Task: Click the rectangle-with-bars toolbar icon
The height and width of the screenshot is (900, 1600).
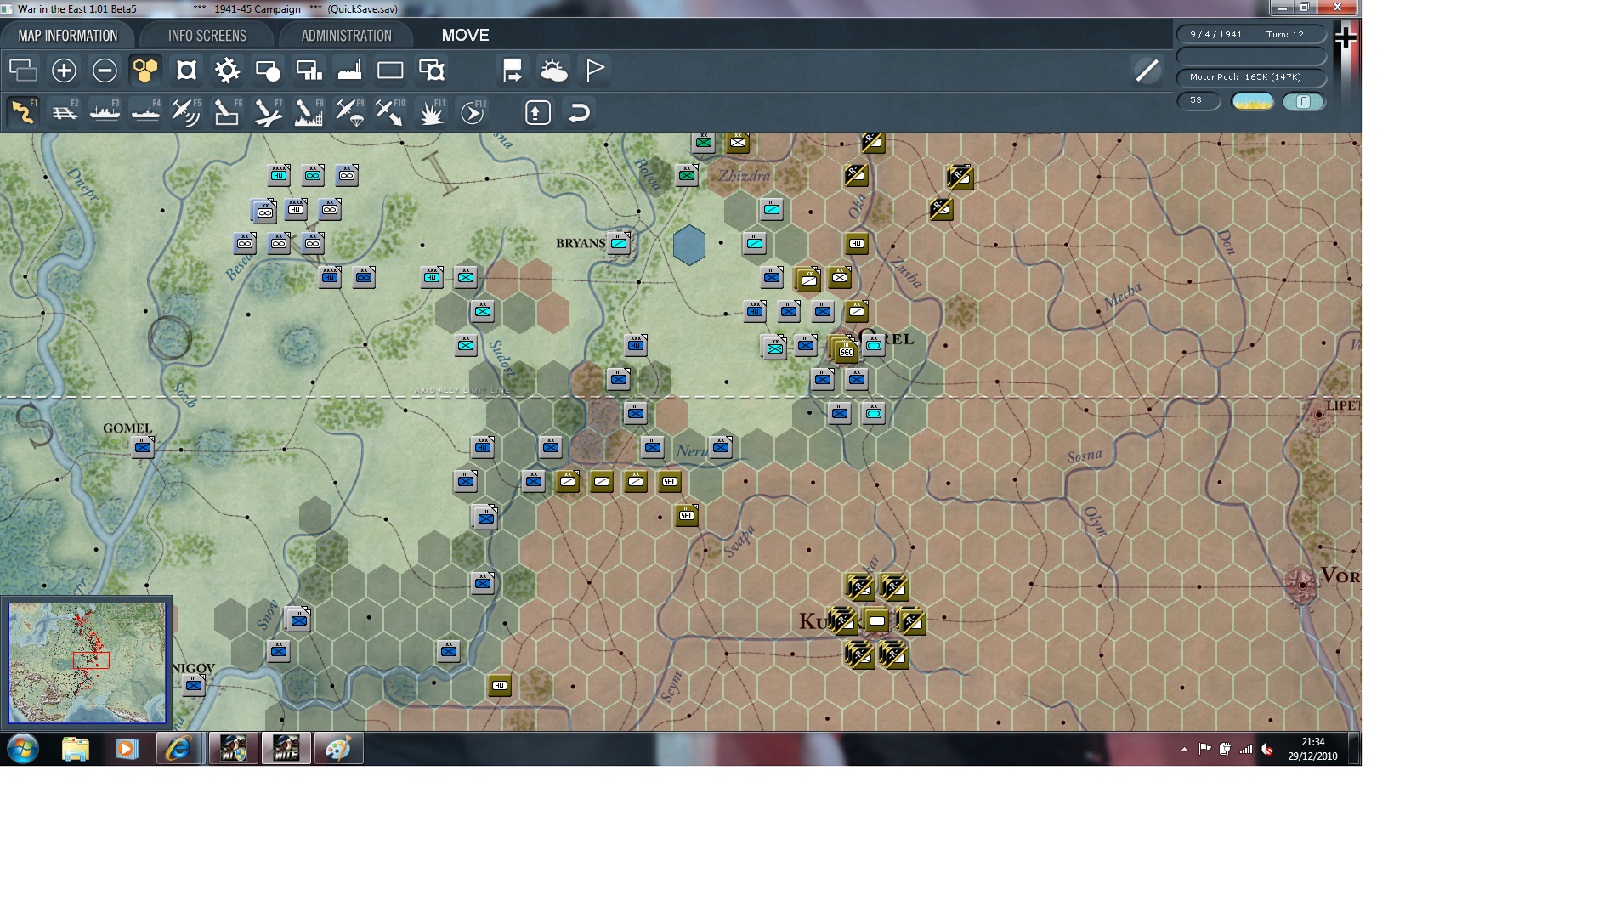Action: click(x=309, y=70)
